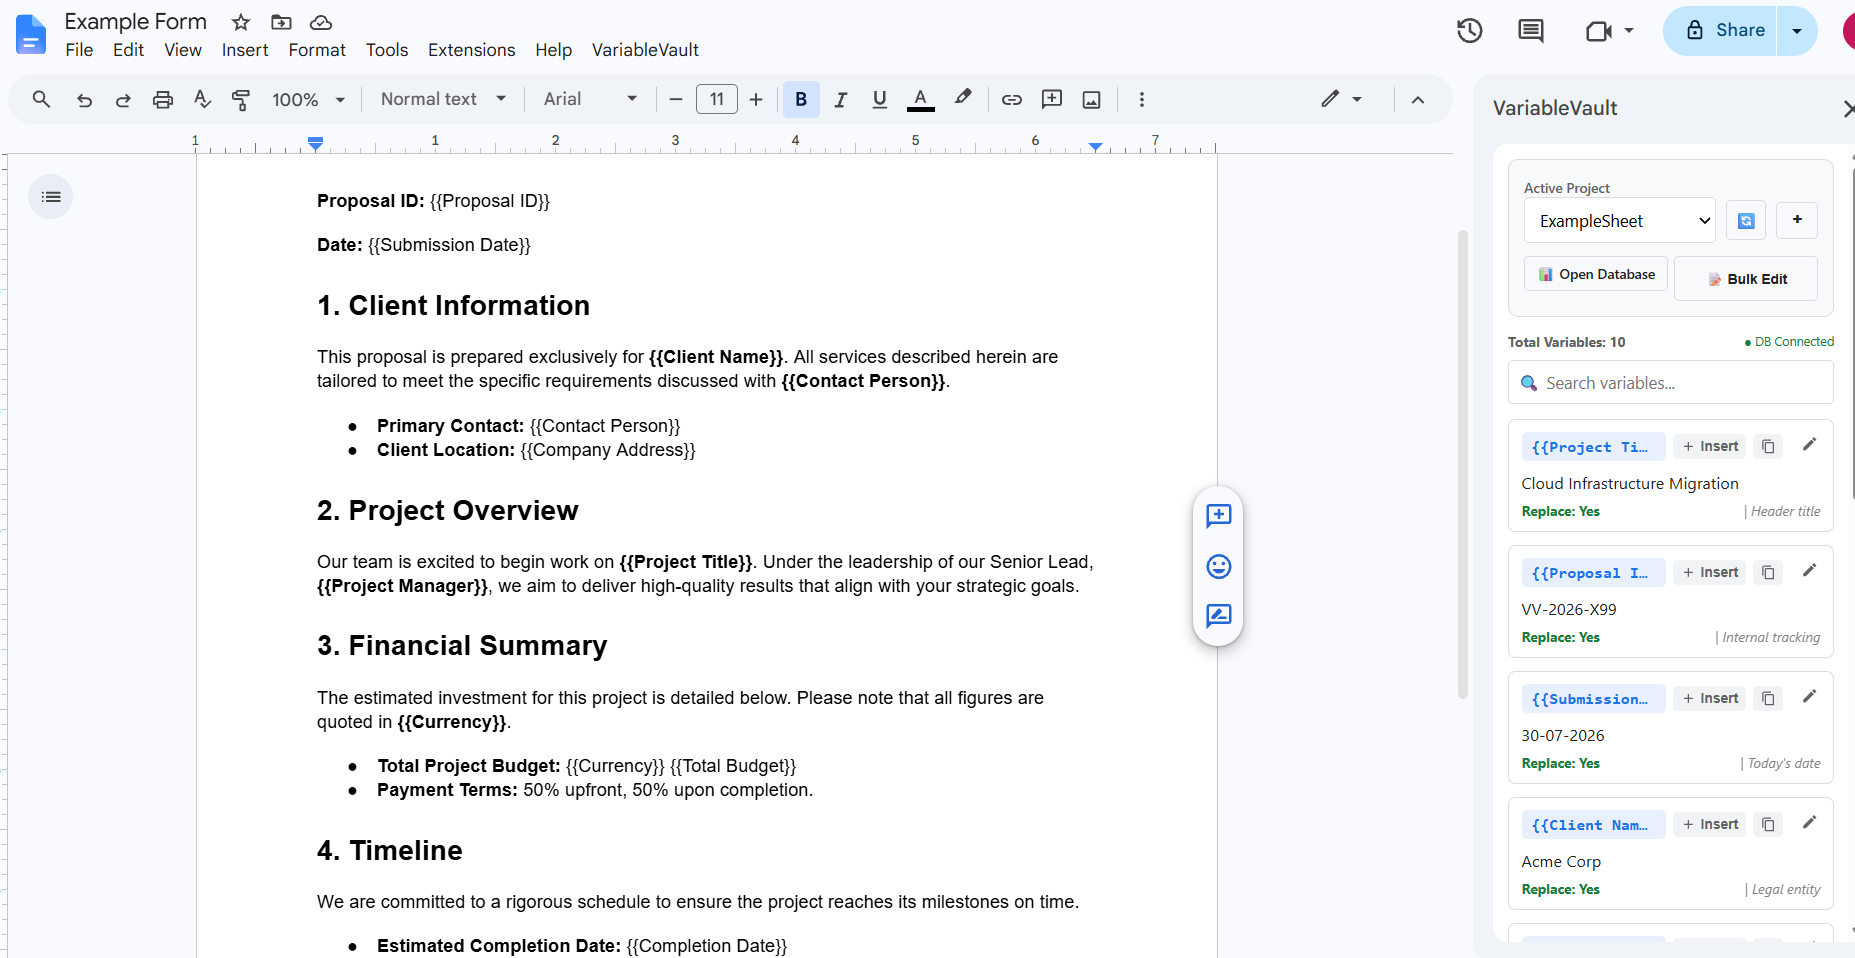Open the Arial font dropdown

(x=590, y=99)
